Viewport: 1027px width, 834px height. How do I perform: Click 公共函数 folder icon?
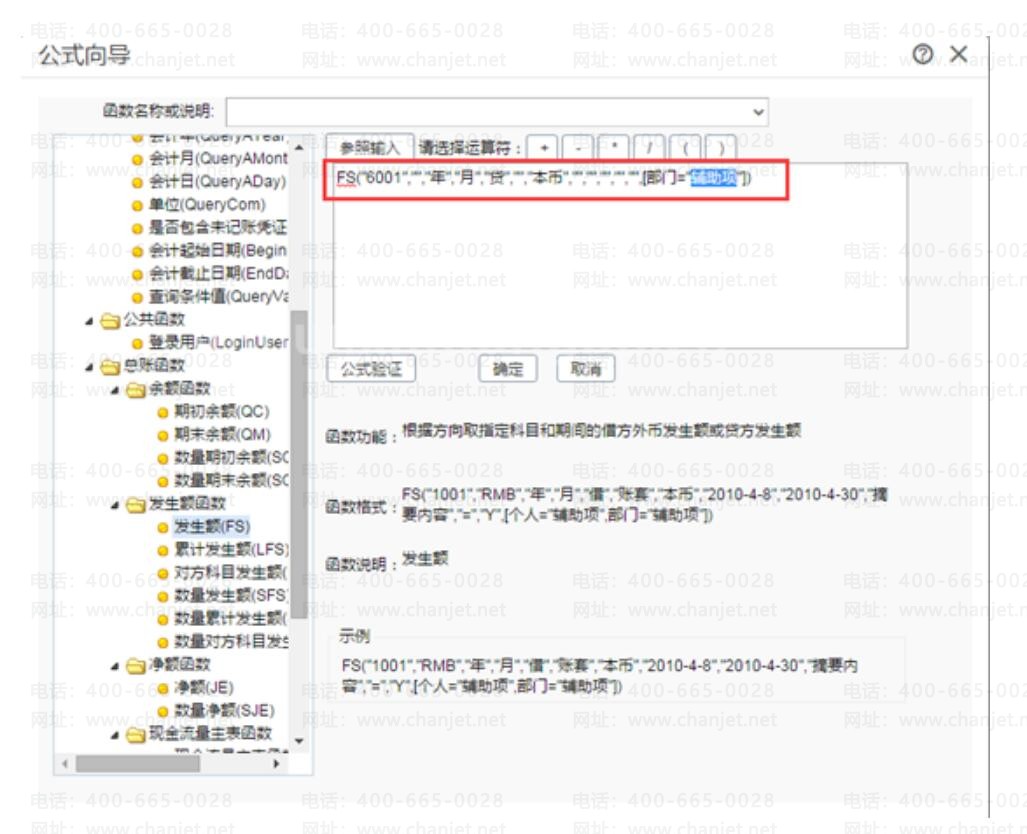110,320
